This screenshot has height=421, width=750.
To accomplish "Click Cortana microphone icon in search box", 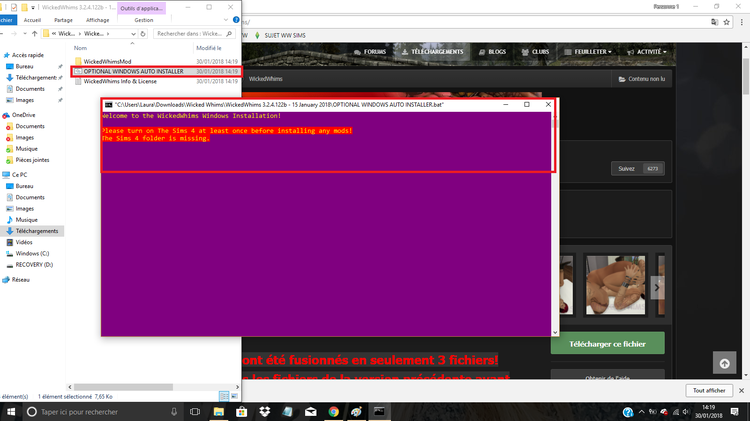I will click(174, 411).
